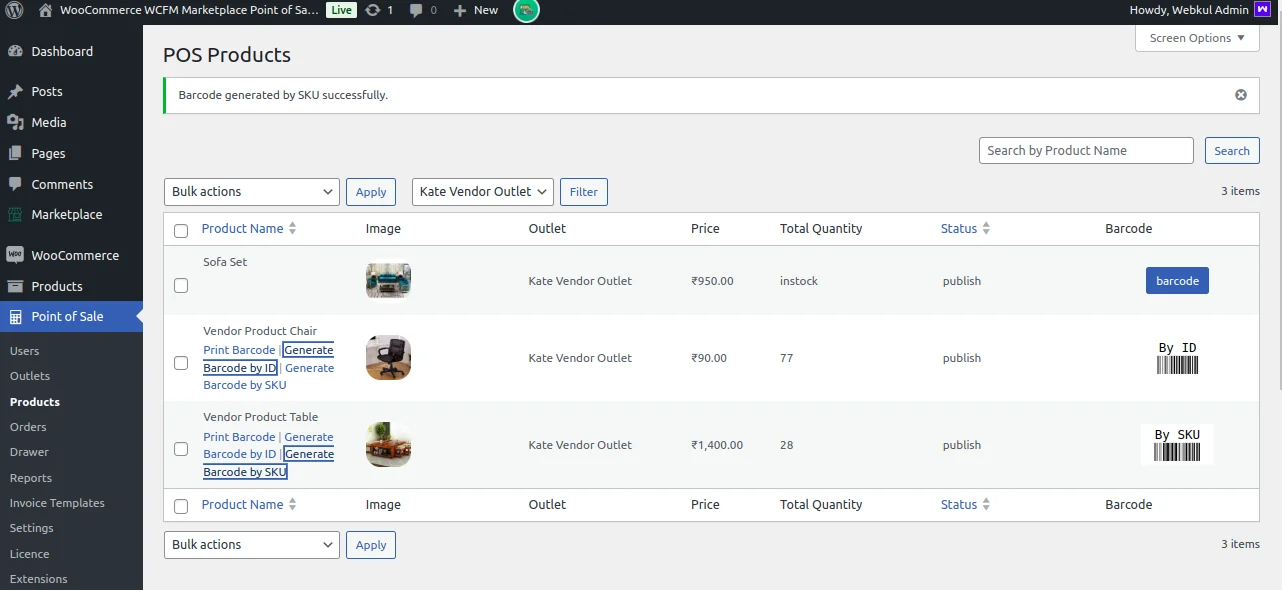Click Print Barcode link for Vendor Product Table
Image resolution: width=1282 pixels, height=590 pixels.
239,437
